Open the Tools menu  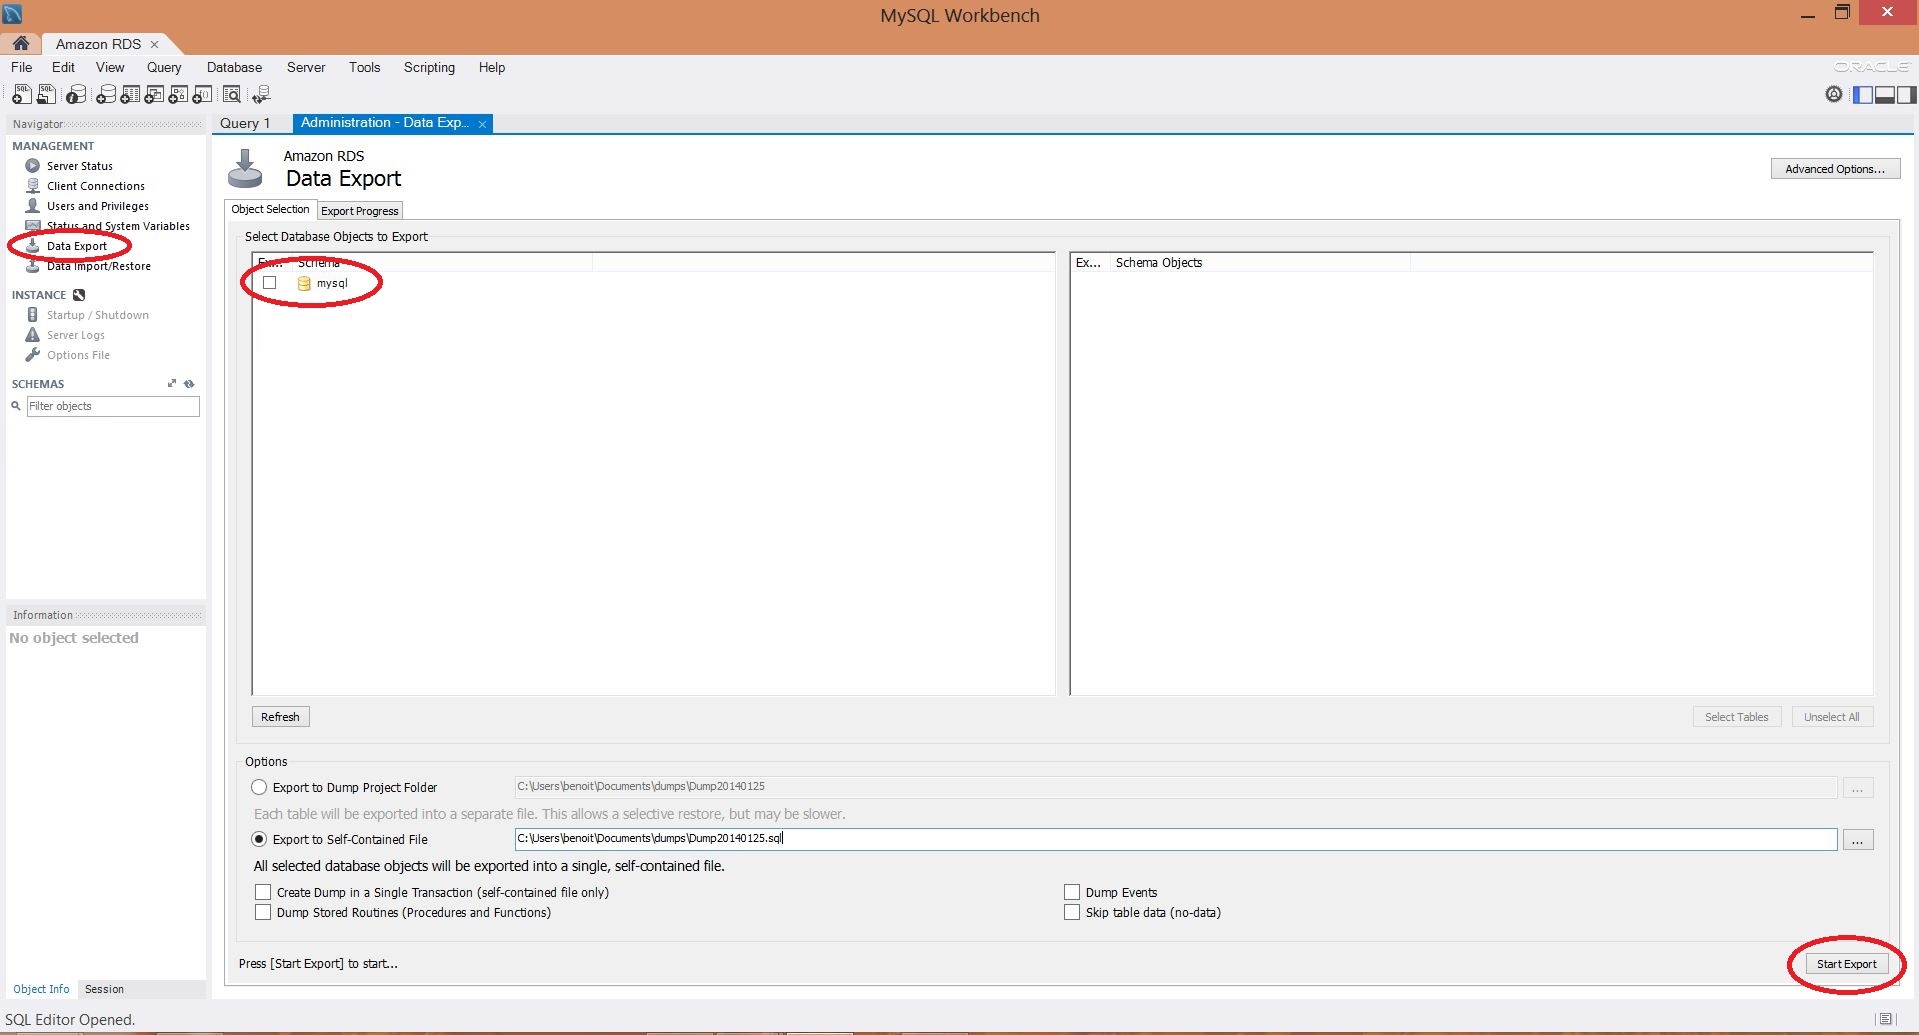[x=364, y=67]
